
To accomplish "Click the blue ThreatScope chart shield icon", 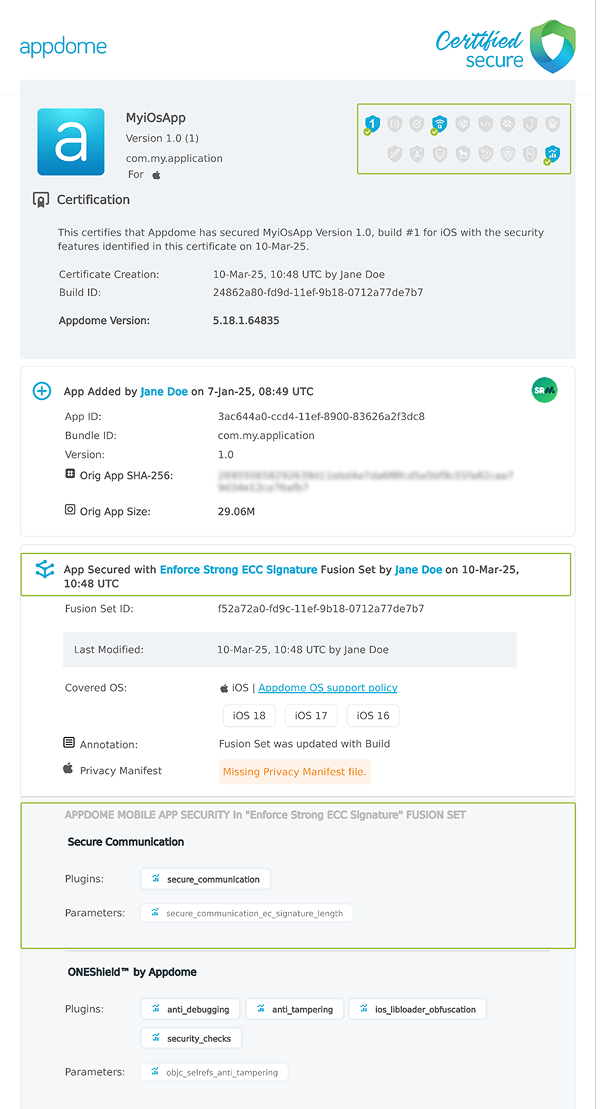I will [x=552, y=154].
